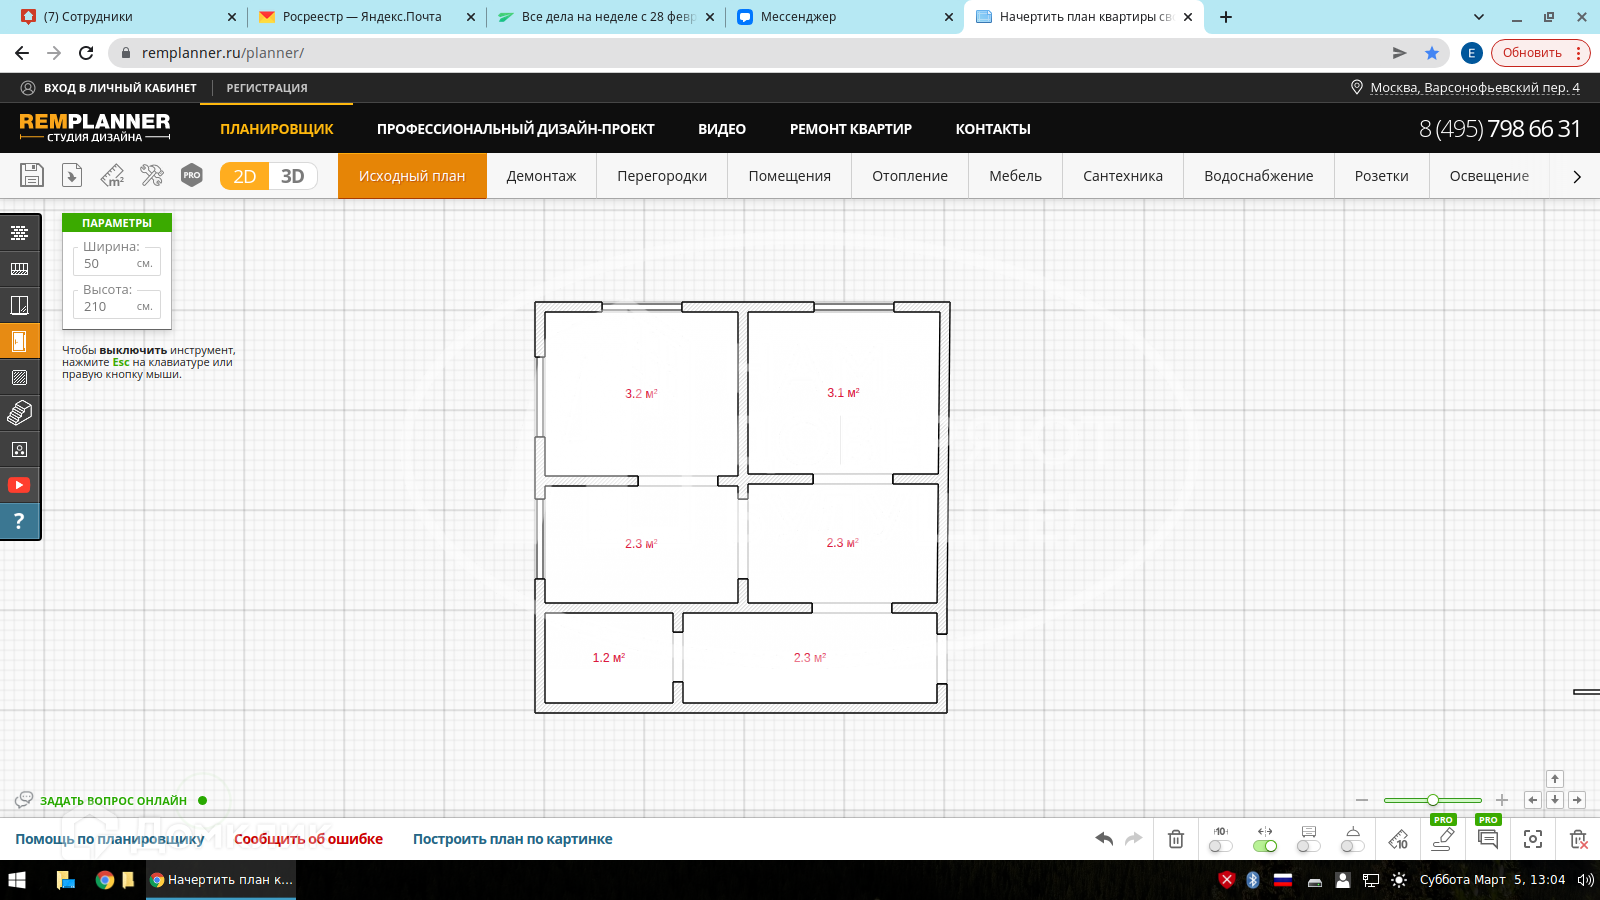
Task: Bookmark this page with the star icon
Action: [x=1432, y=53]
